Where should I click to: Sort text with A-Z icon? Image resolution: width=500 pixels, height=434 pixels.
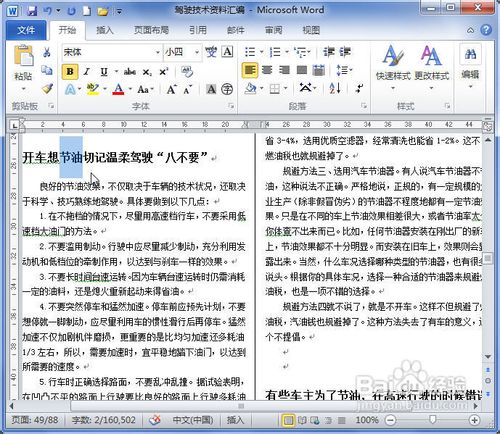tap(335, 88)
